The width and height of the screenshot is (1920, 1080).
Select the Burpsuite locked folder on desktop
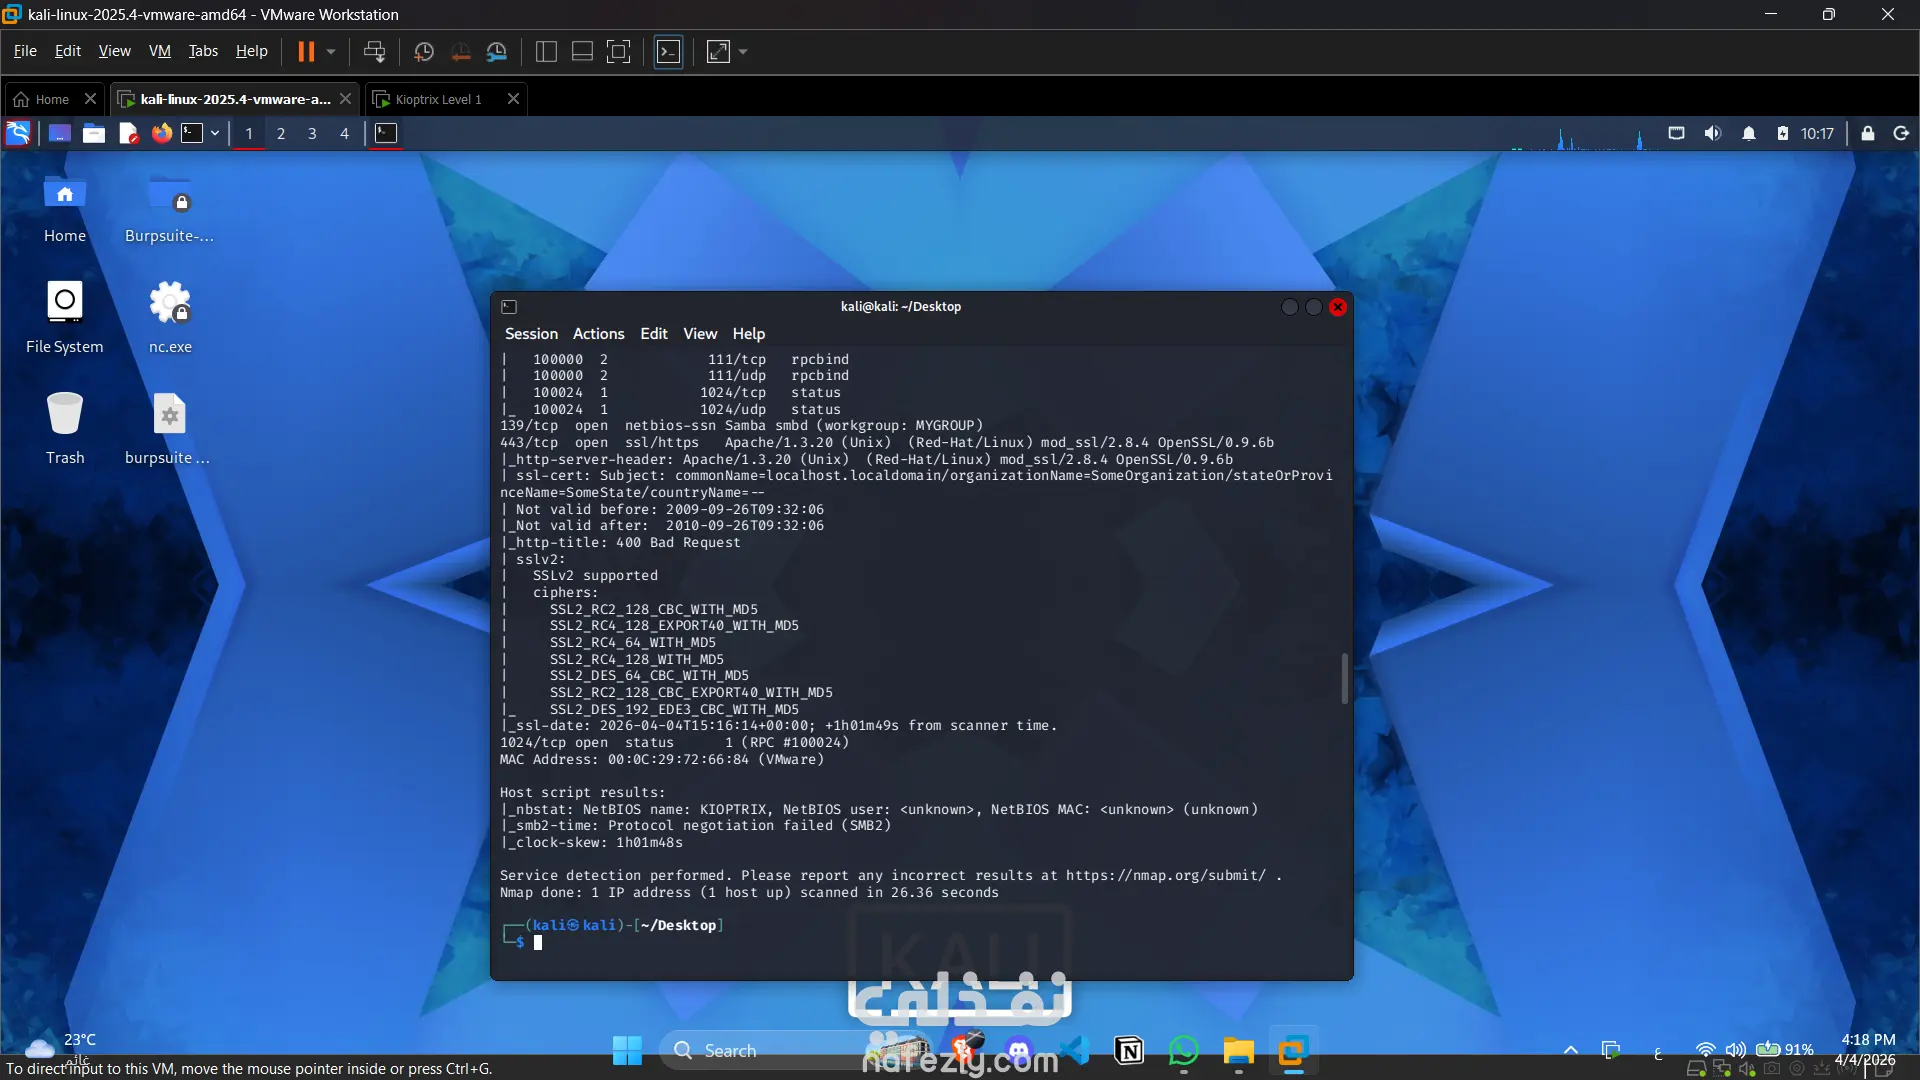169,208
